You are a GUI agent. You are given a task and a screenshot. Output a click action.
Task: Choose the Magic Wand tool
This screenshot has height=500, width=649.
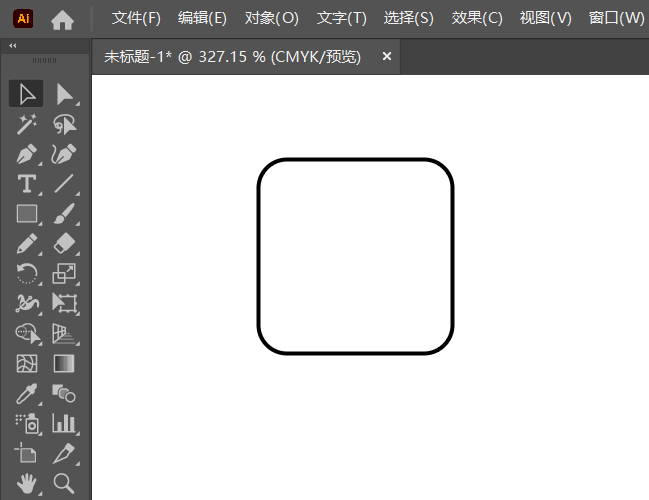click(26, 124)
